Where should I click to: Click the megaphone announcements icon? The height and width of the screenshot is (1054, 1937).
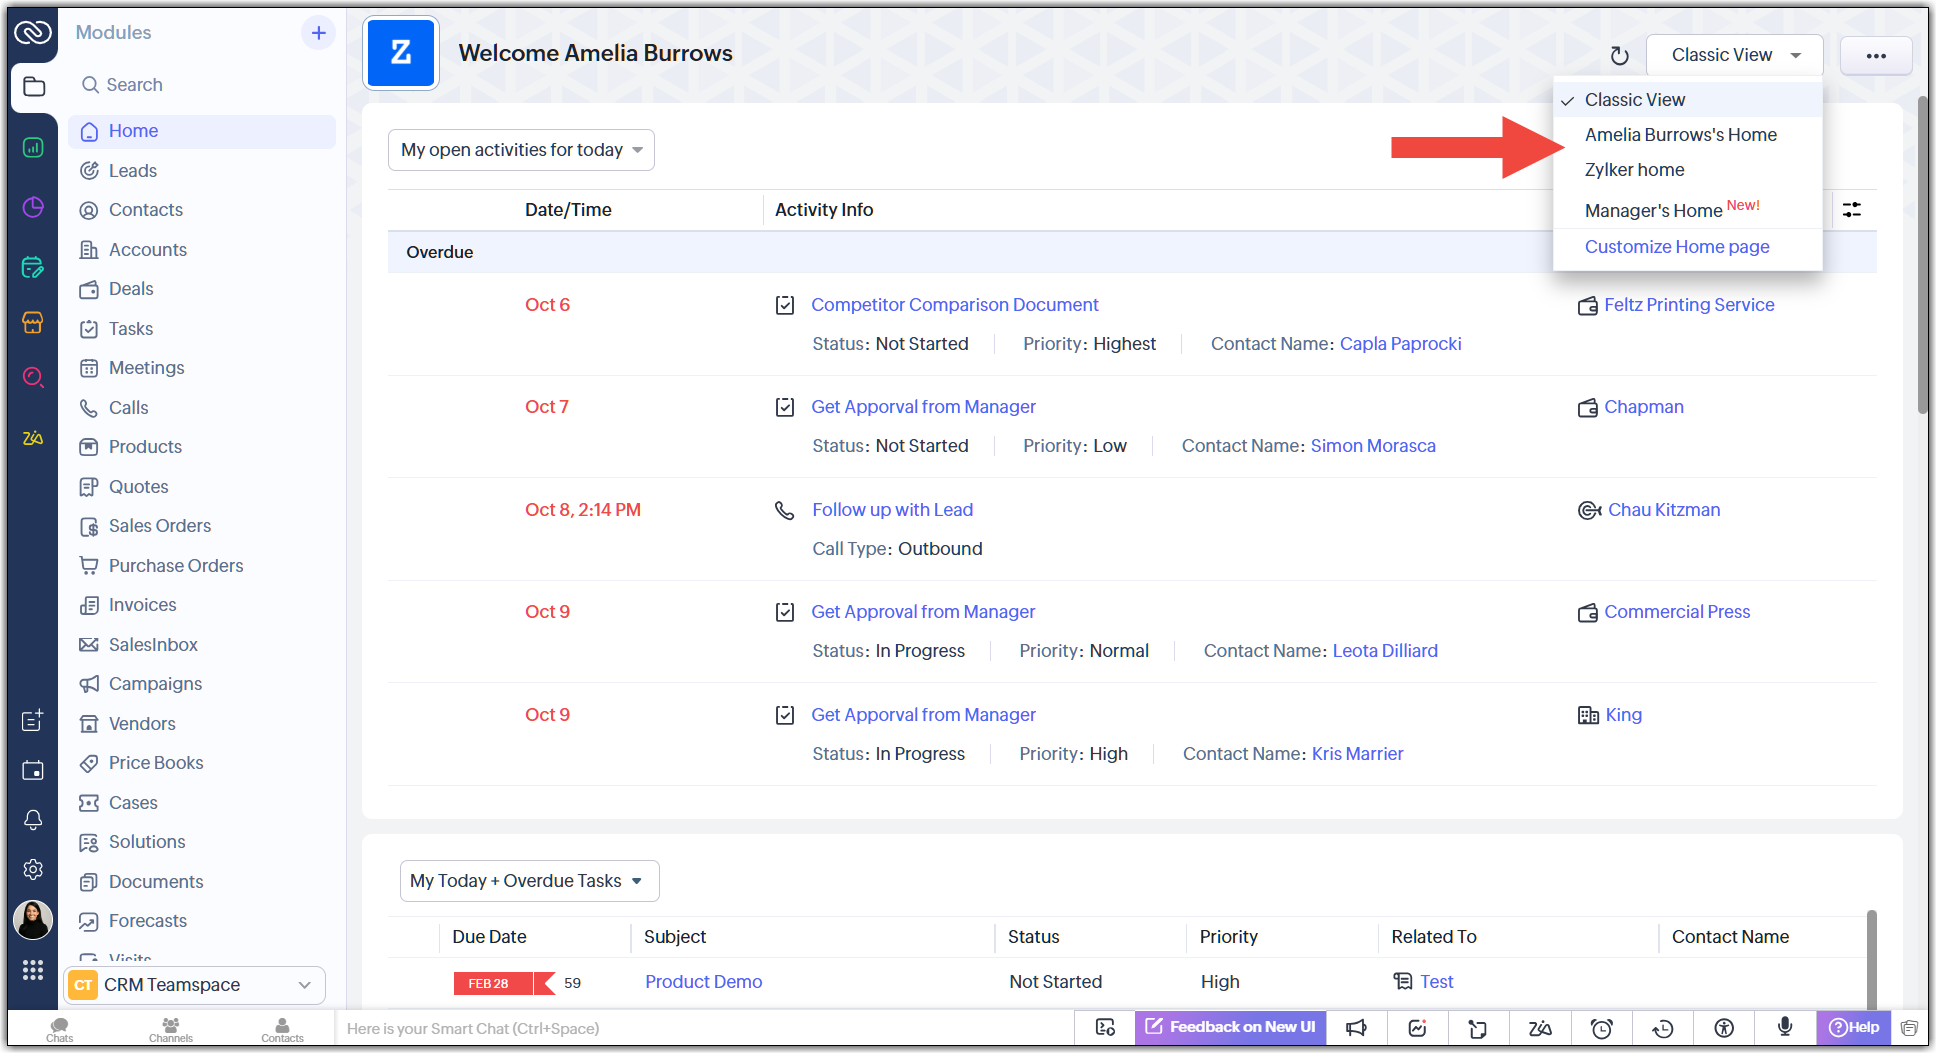click(1356, 1028)
